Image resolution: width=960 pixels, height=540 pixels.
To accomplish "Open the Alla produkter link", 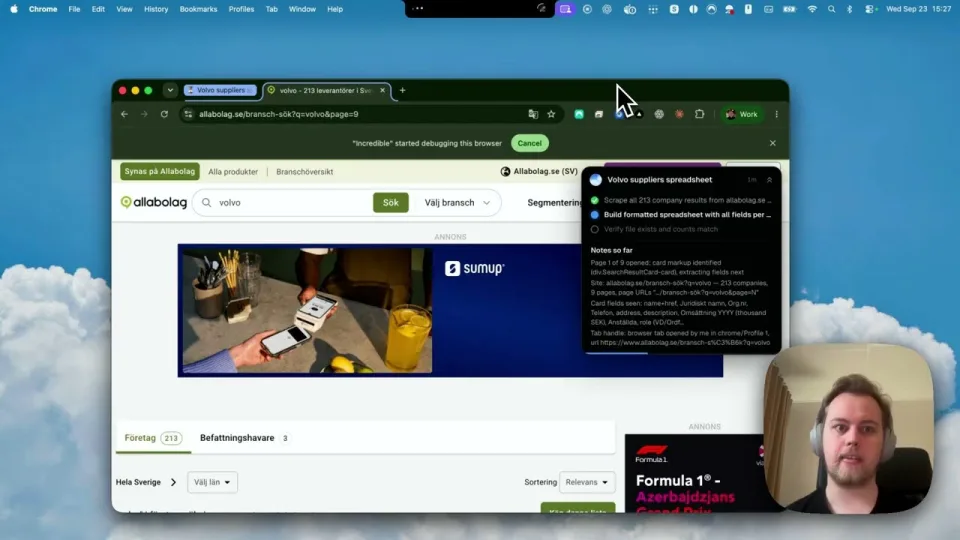I will tap(233, 172).
